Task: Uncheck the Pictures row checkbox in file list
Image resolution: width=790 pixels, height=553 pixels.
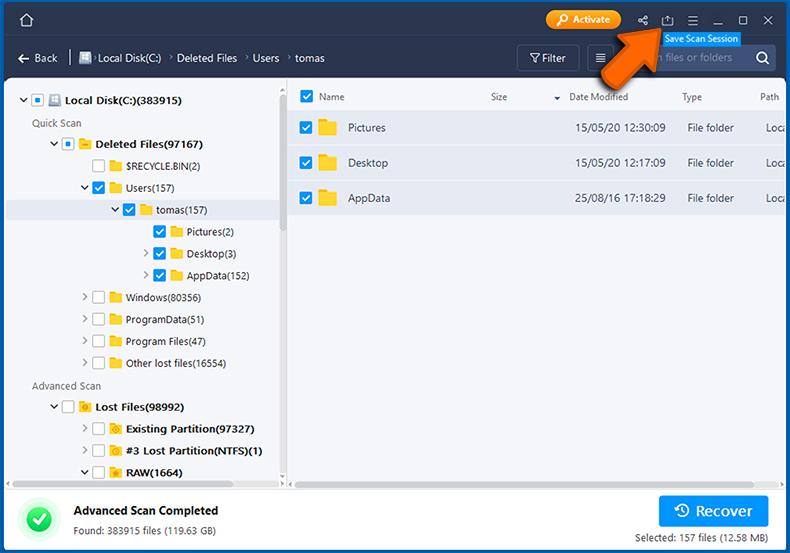Action: (x=306, y=127)
